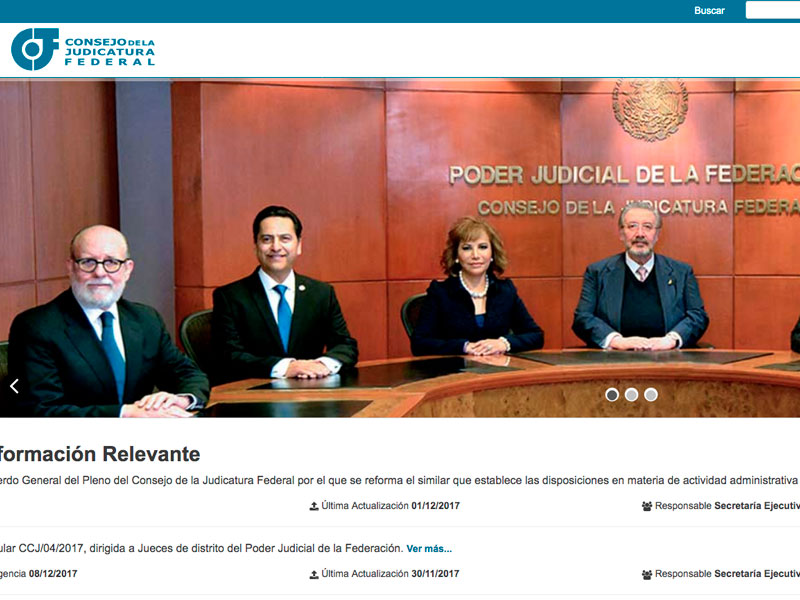This screenshot has width=800, height=600.
Task: Click the 'Información Relevante' heading
Action: tap(100, 454)
